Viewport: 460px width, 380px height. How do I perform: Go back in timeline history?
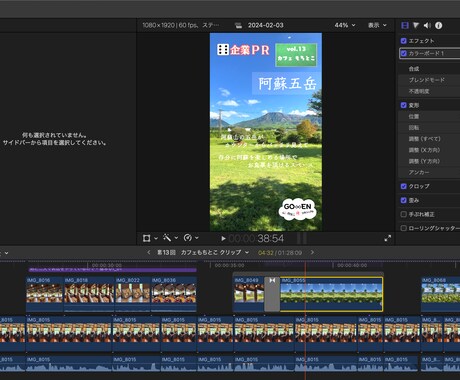tap(149, 252)
